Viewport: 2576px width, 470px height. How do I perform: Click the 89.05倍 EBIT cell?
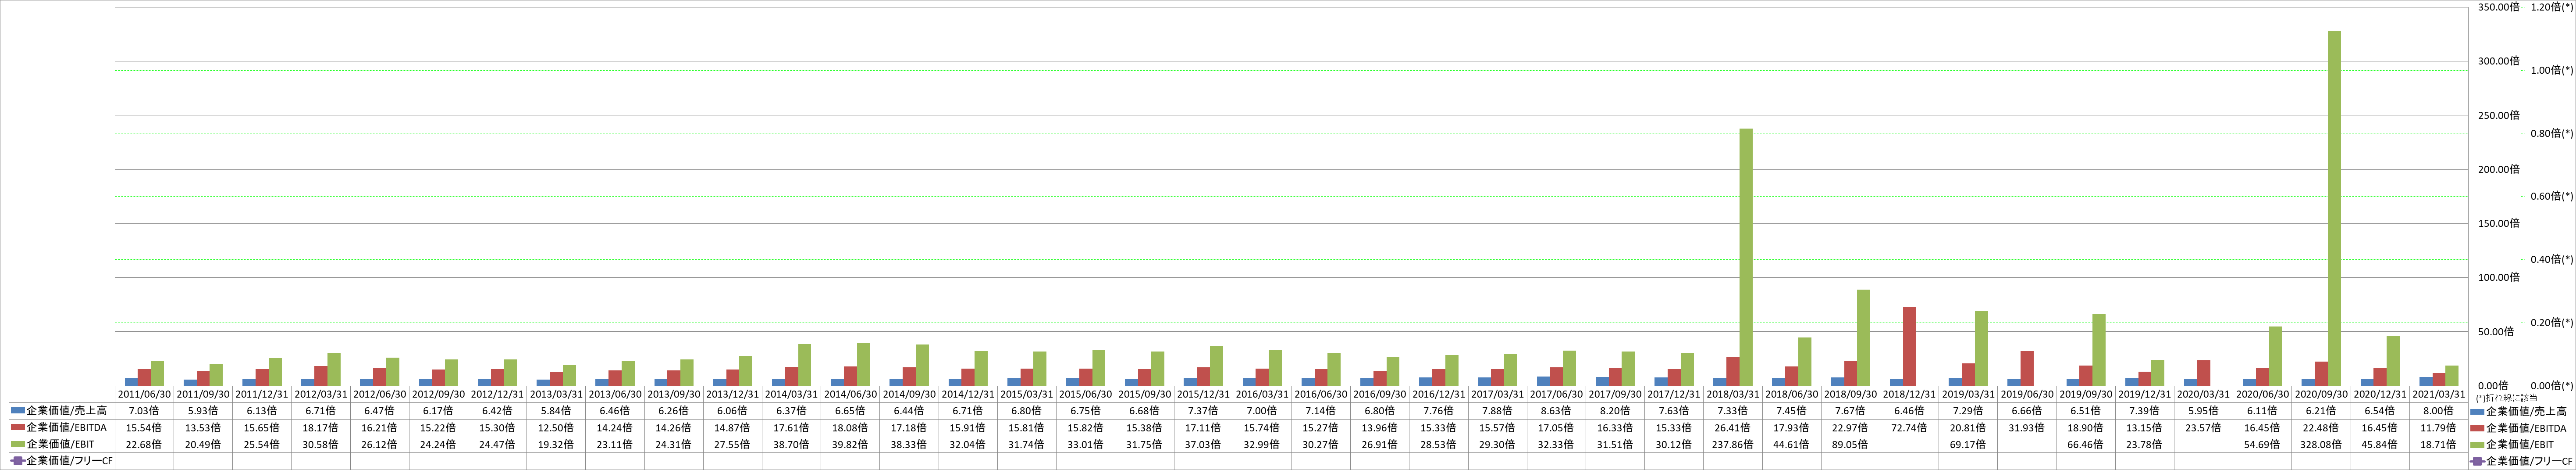click(1851, 445)
